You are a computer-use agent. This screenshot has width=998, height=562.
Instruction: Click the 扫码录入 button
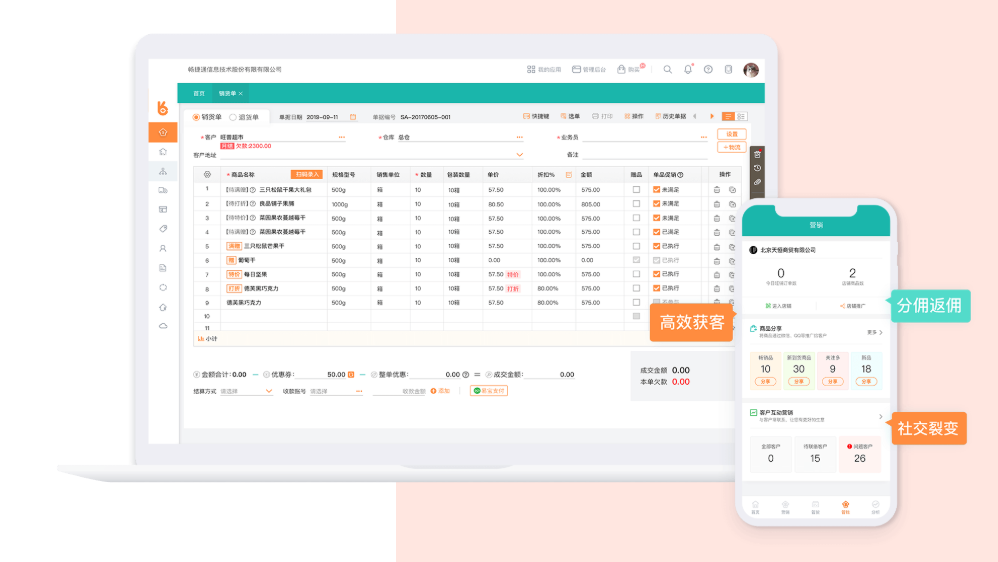(x=306, y=174)
